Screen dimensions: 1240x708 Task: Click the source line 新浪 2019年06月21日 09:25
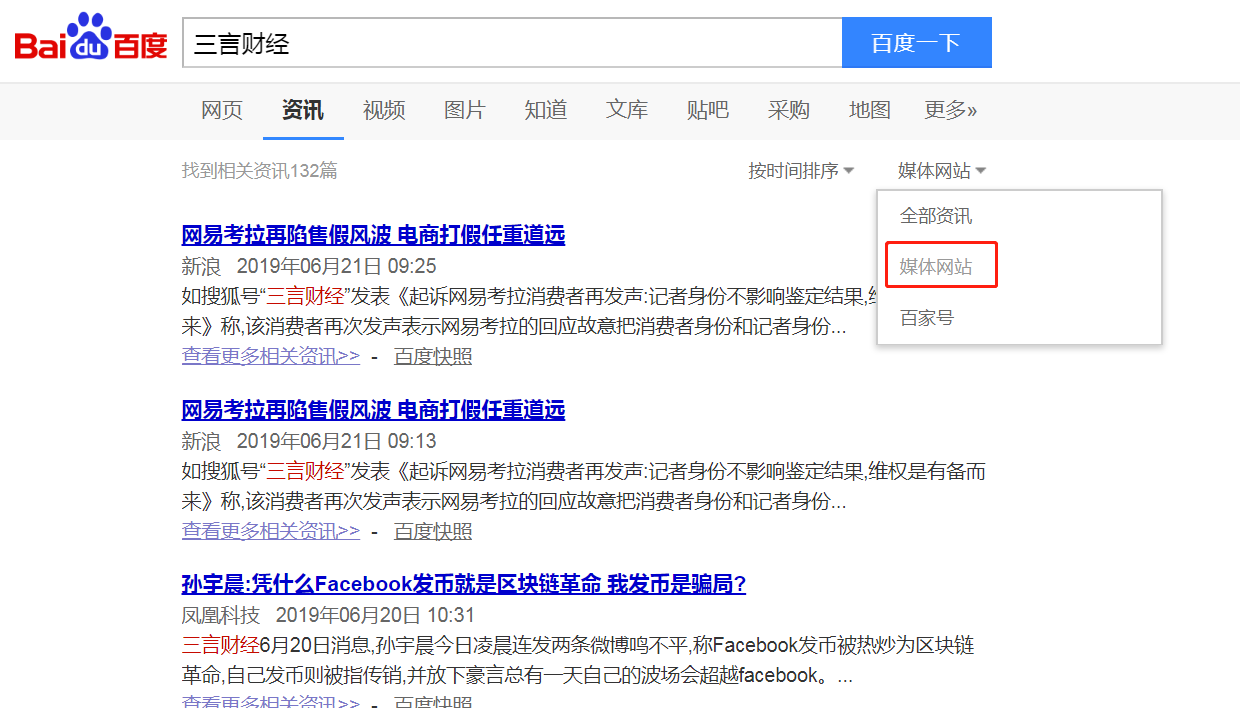click(x=309, y=267)
